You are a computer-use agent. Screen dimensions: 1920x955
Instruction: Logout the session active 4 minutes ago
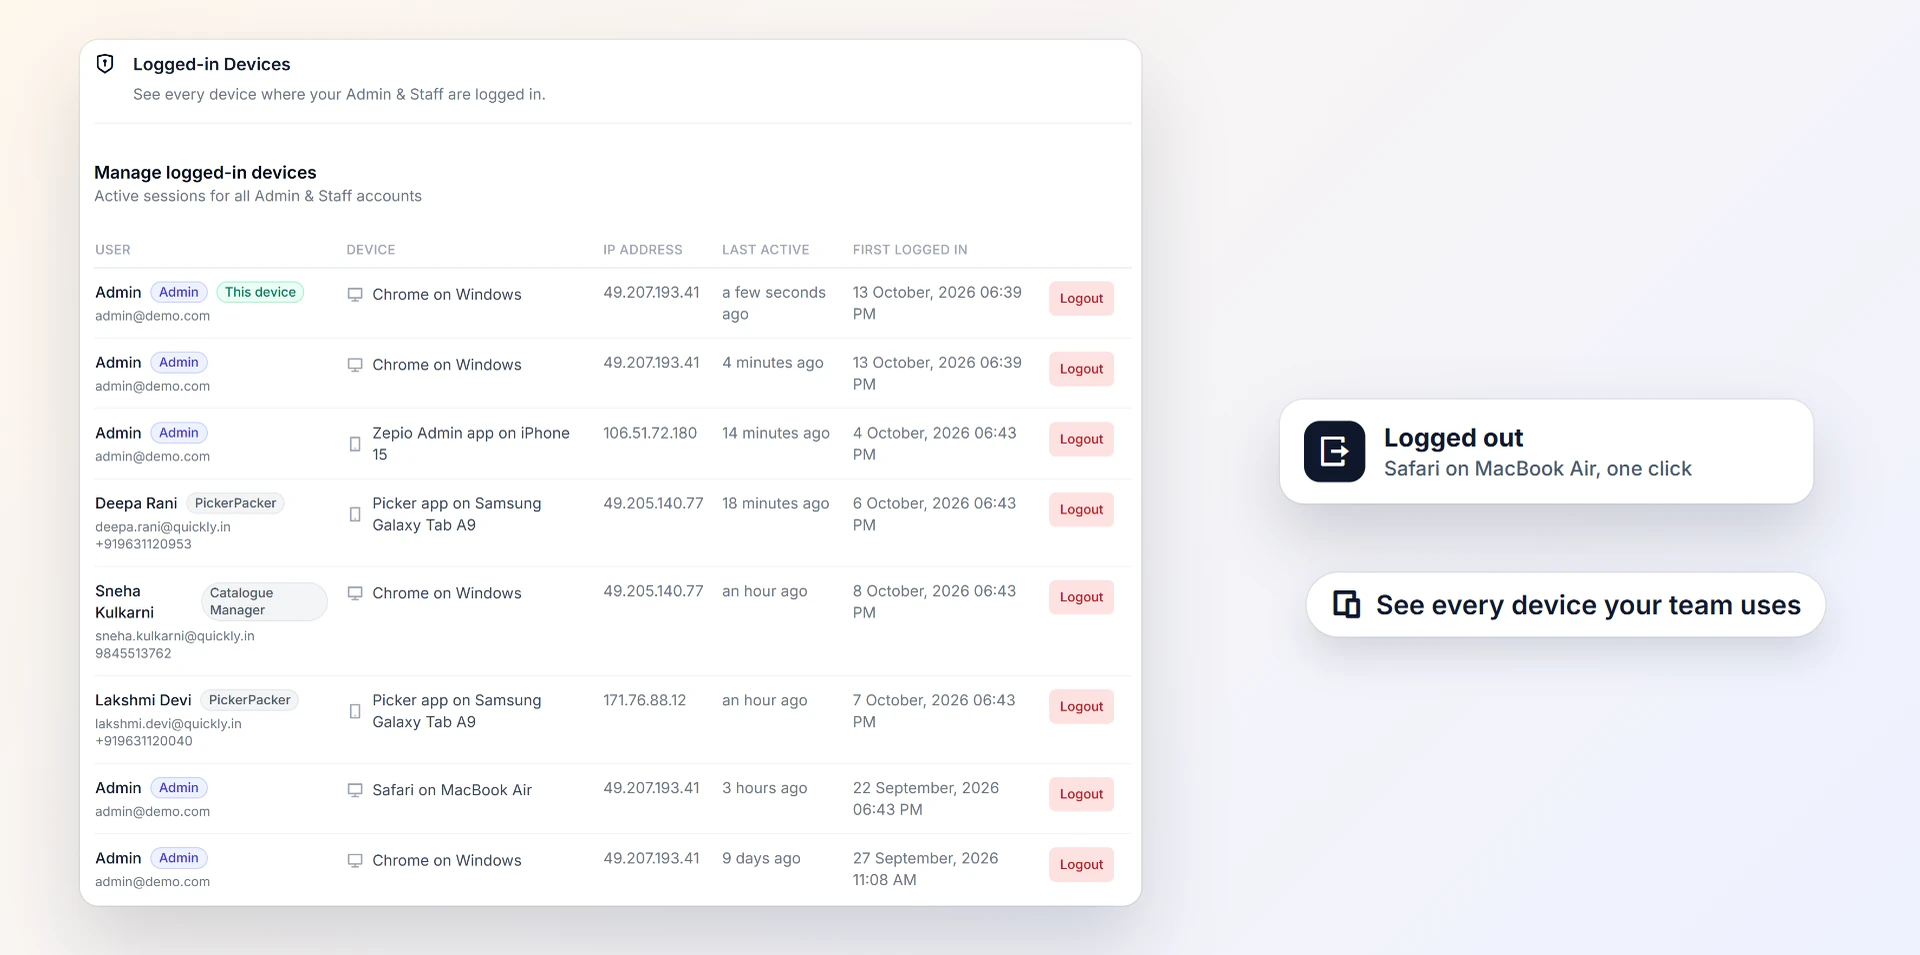tap(1081, 369)
